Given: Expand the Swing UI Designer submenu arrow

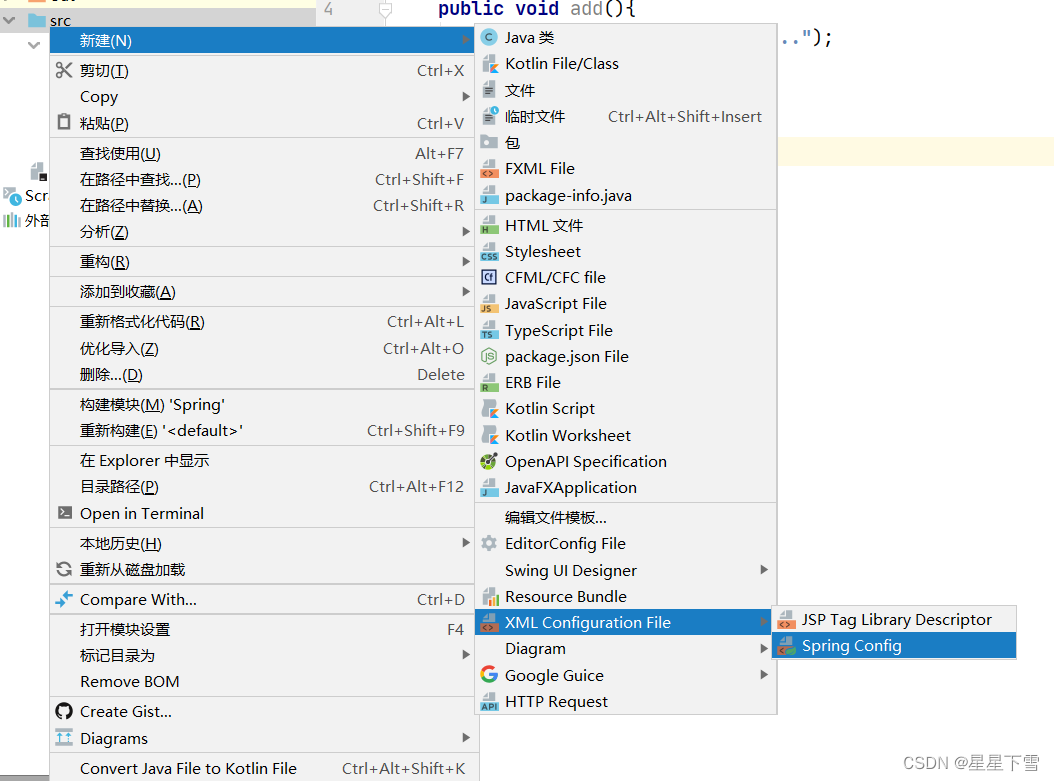Looking at the screenshot, I should tap(764, 570).
